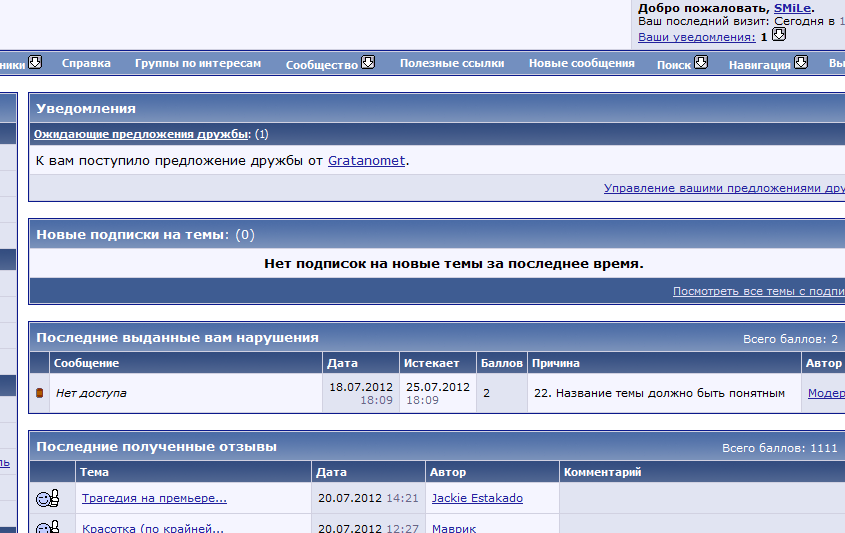Select the thumbs-up smiley beside Трагедия на премьере
The height and width of the screenshot is (533, 845).
[x=47, y=499]
